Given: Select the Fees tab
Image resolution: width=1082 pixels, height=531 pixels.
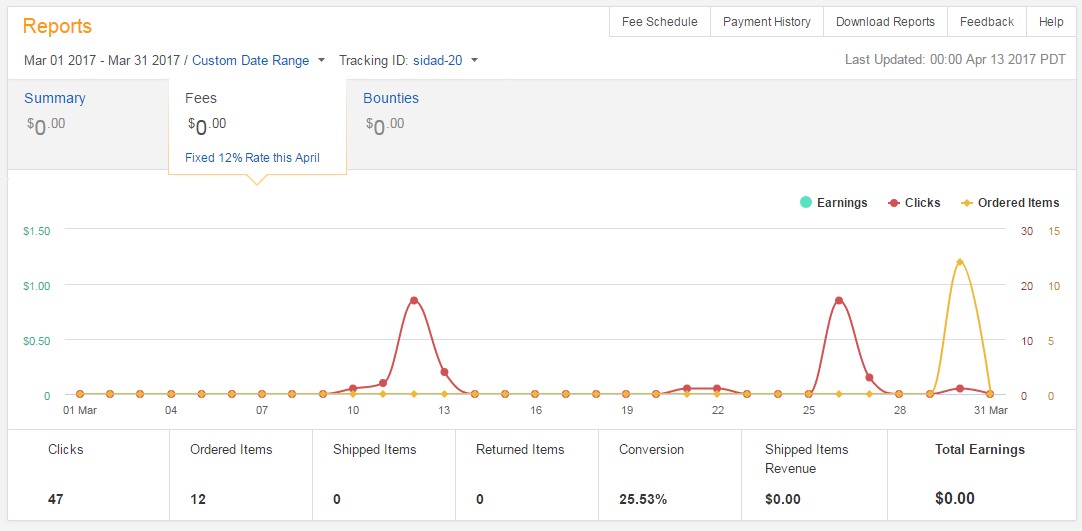Looking at the screenshot, I should tap(201, 98).
